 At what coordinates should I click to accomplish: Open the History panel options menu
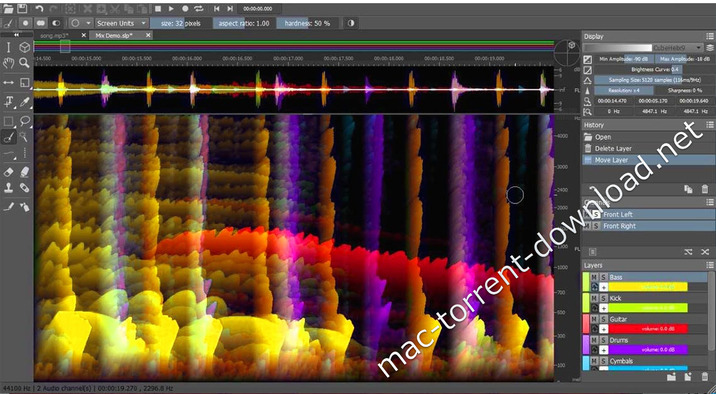[710, 125]
